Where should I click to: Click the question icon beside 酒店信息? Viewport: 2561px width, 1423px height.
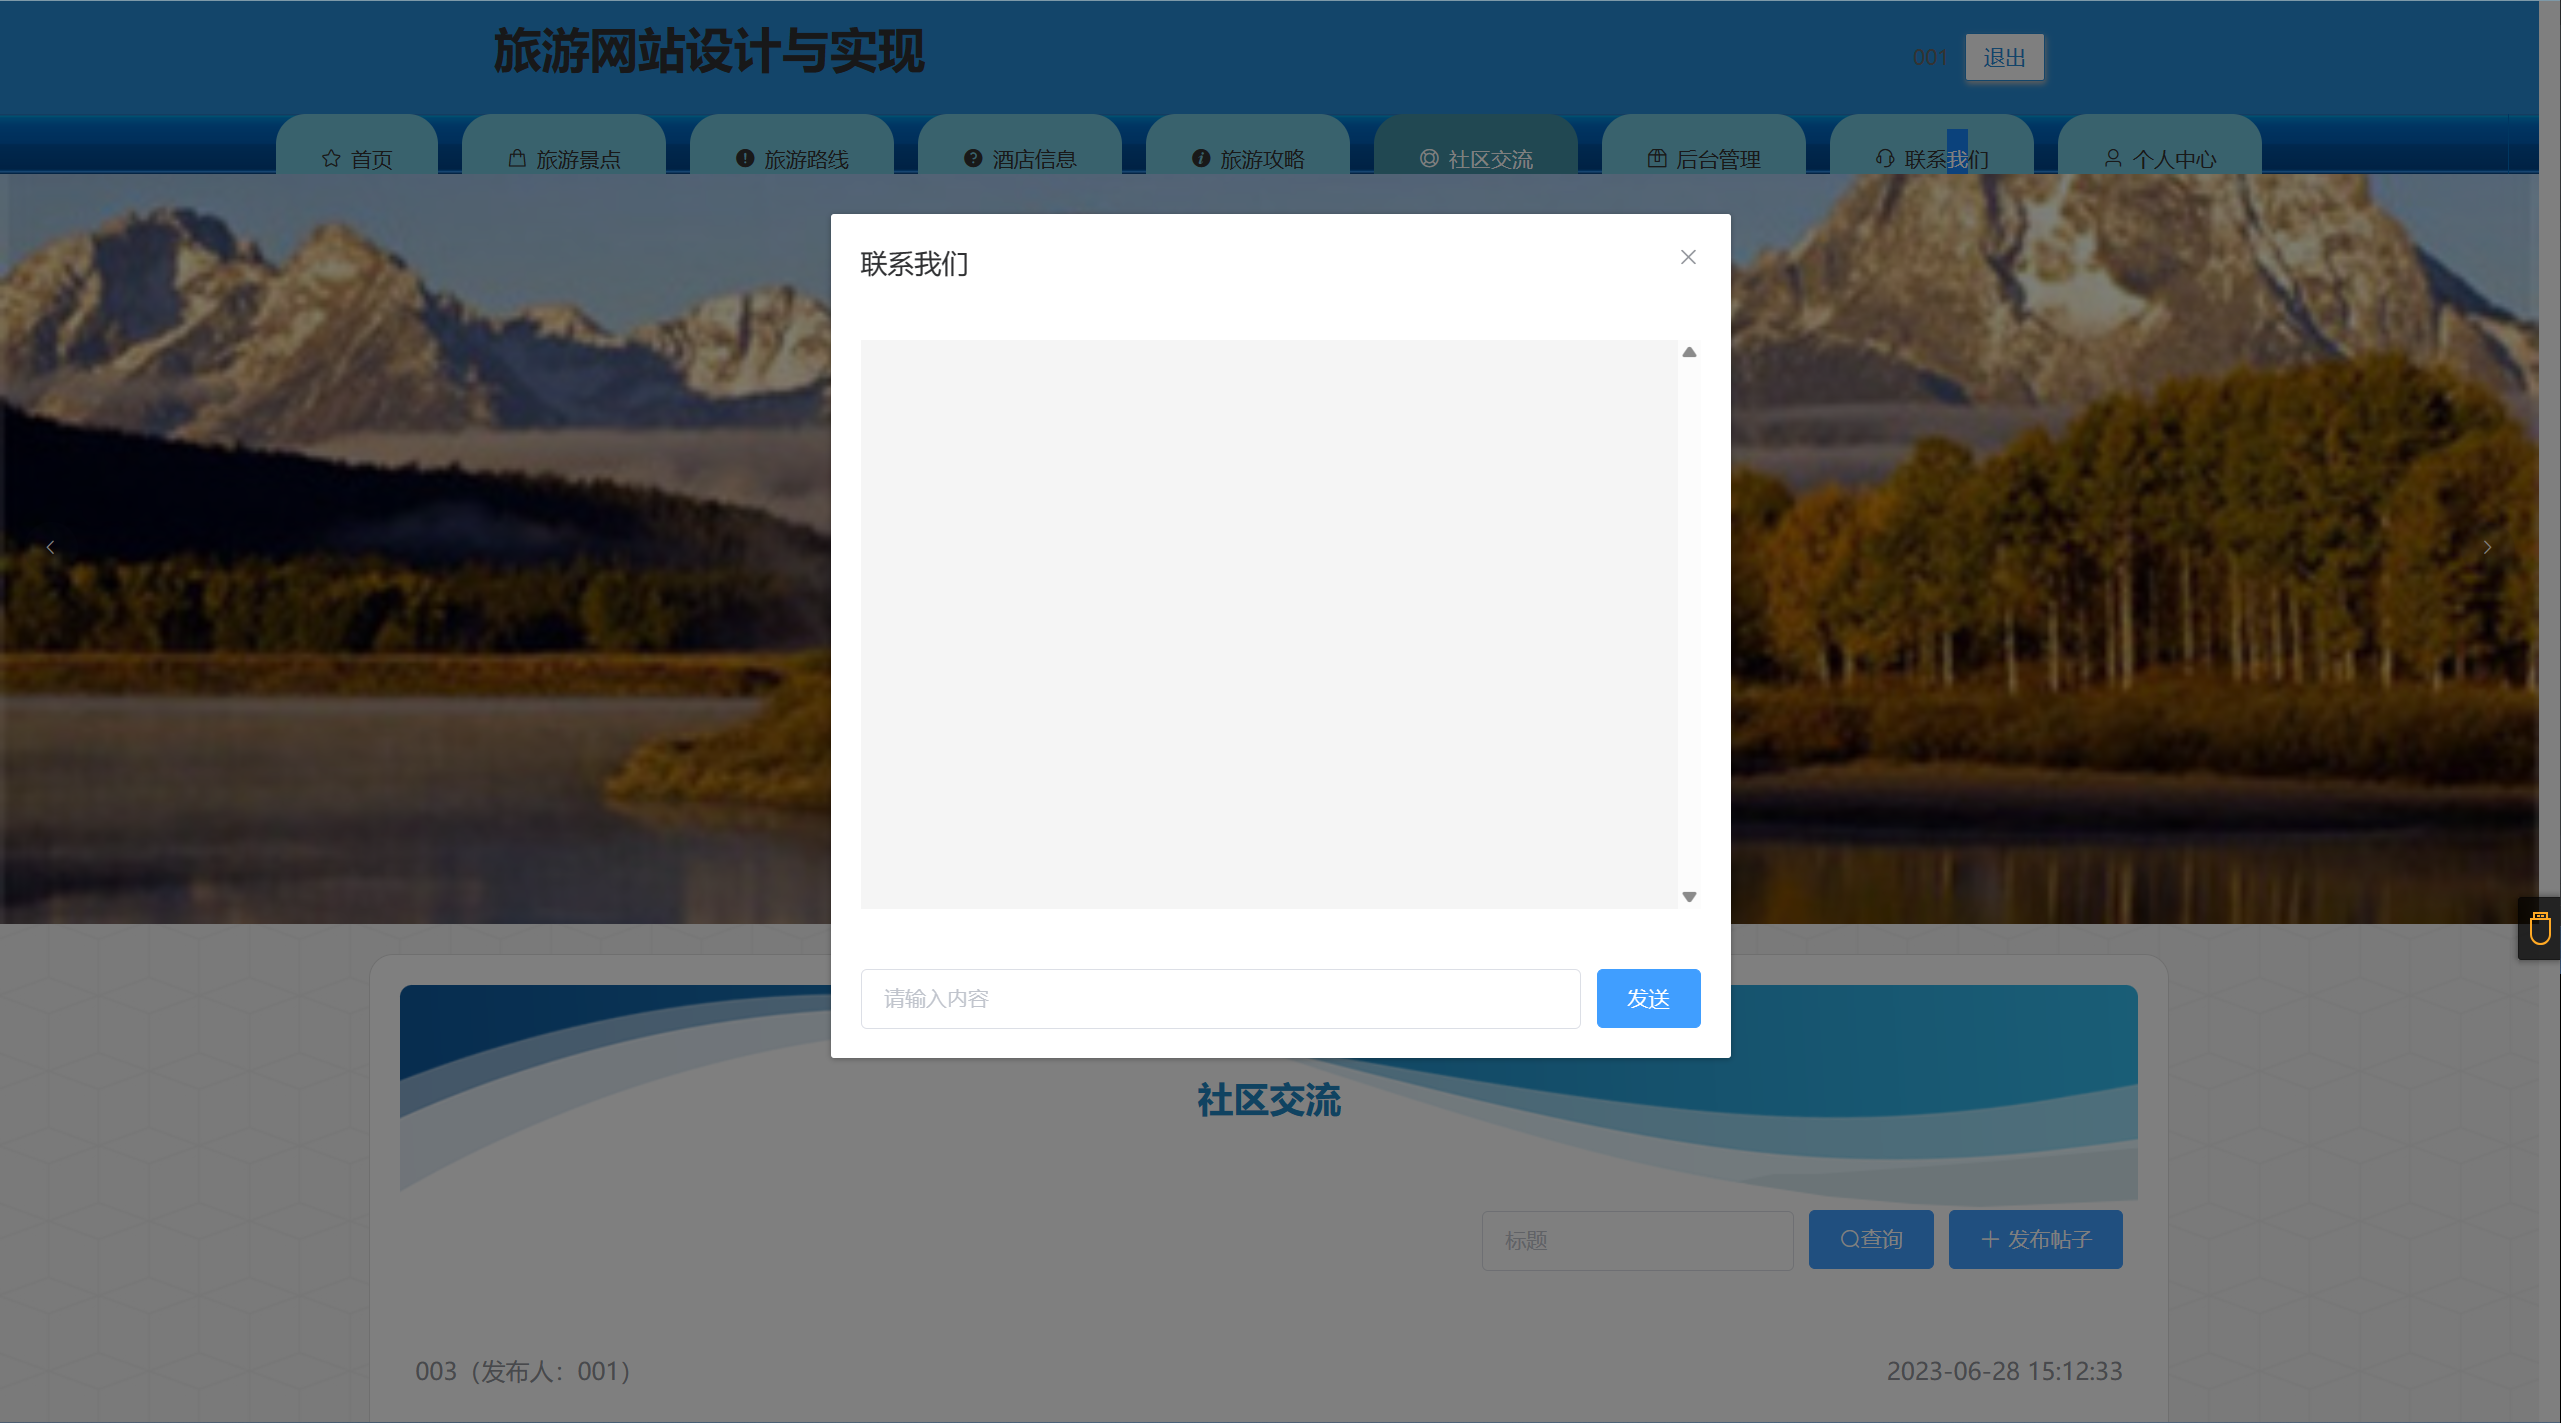[973, 158]
